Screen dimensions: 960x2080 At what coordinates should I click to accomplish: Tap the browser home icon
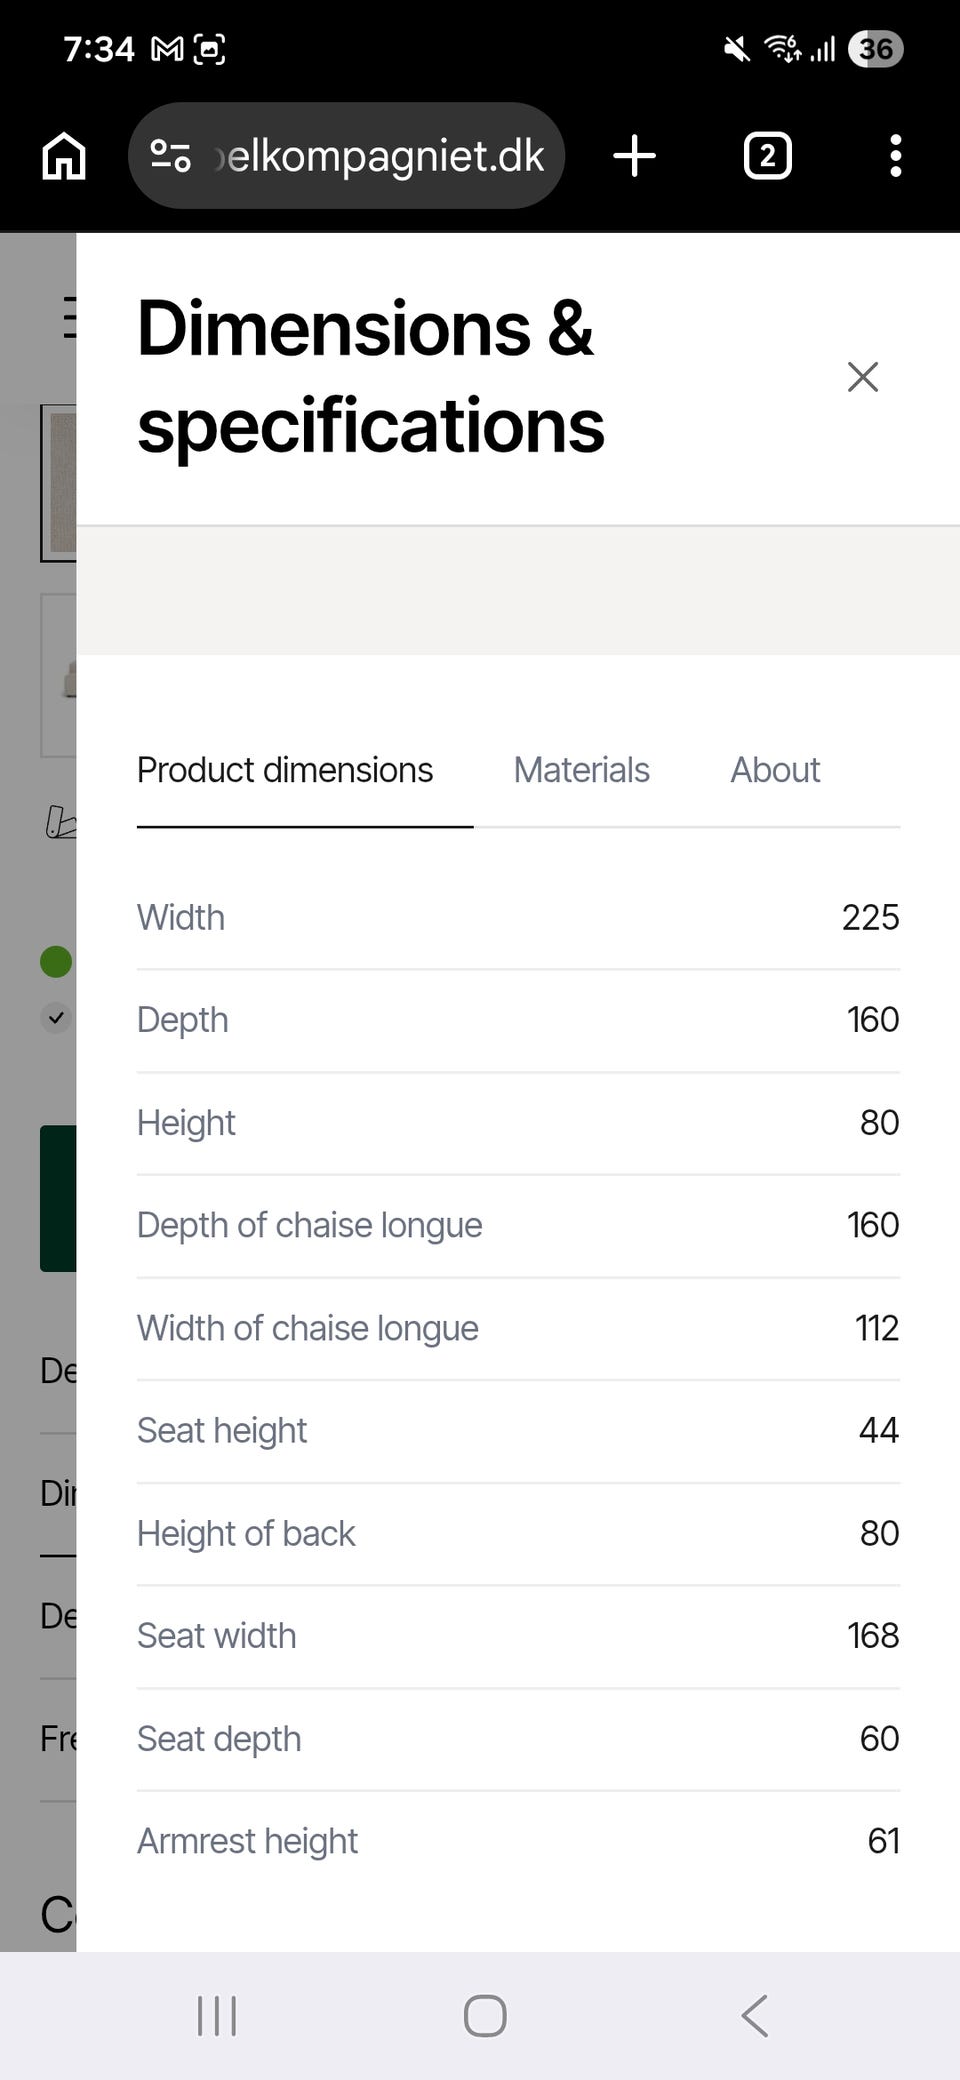coord(64,156)
